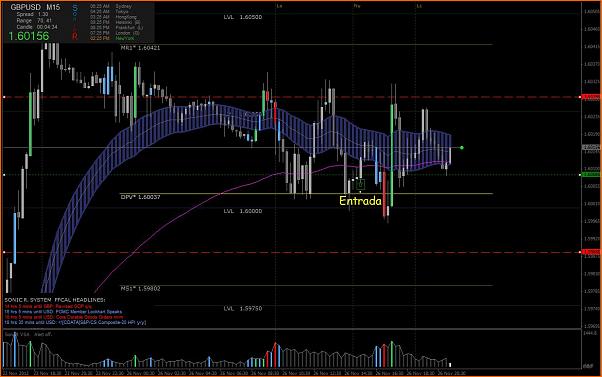Click the green entry box marker above Entrada
This screenshot has height=377, width=602.
(360, 185)
